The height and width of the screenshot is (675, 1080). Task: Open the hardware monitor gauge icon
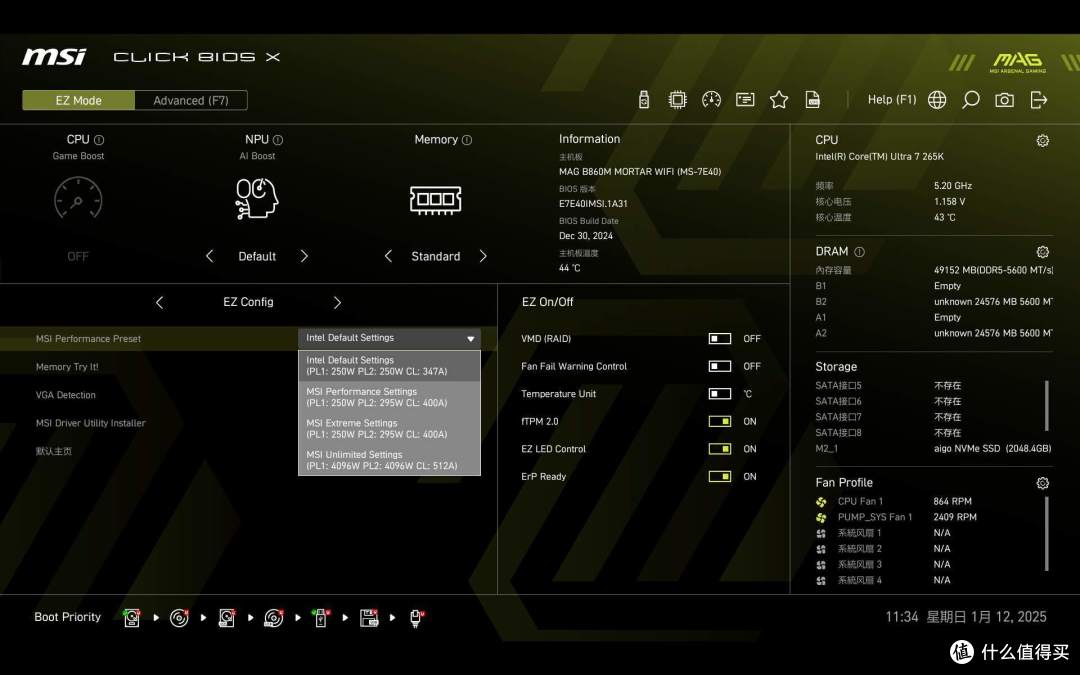click(x=712, y=100)
